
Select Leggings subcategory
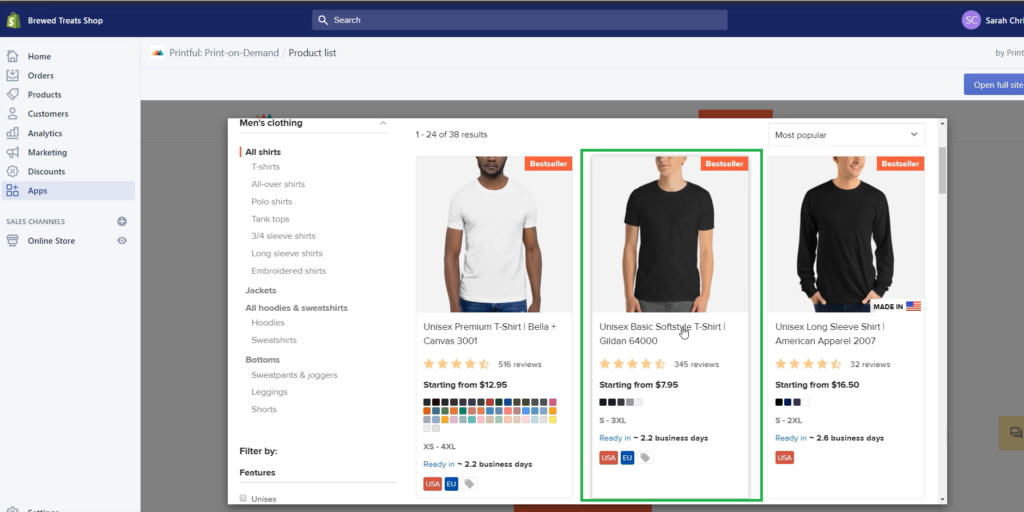point(270,392)
